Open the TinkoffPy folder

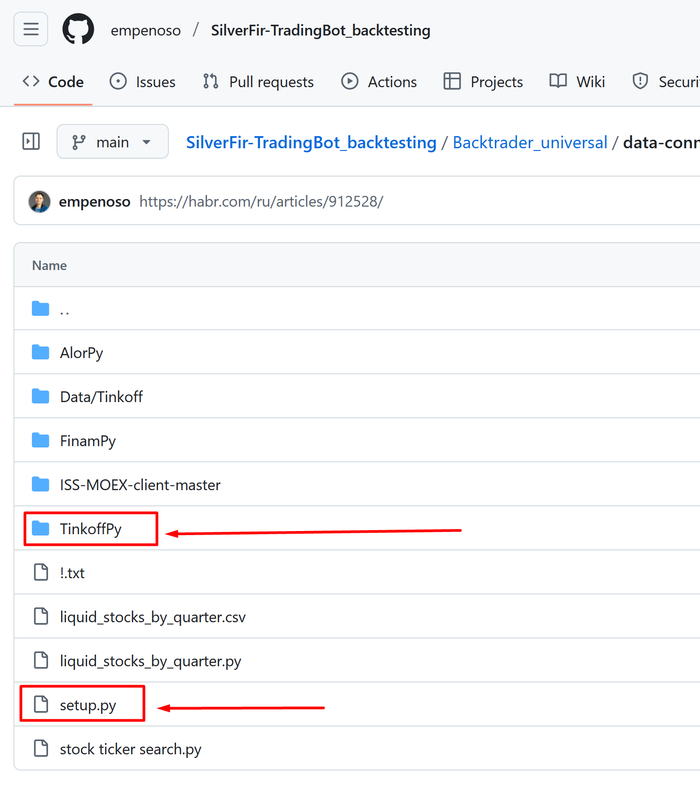pos(90,528)
